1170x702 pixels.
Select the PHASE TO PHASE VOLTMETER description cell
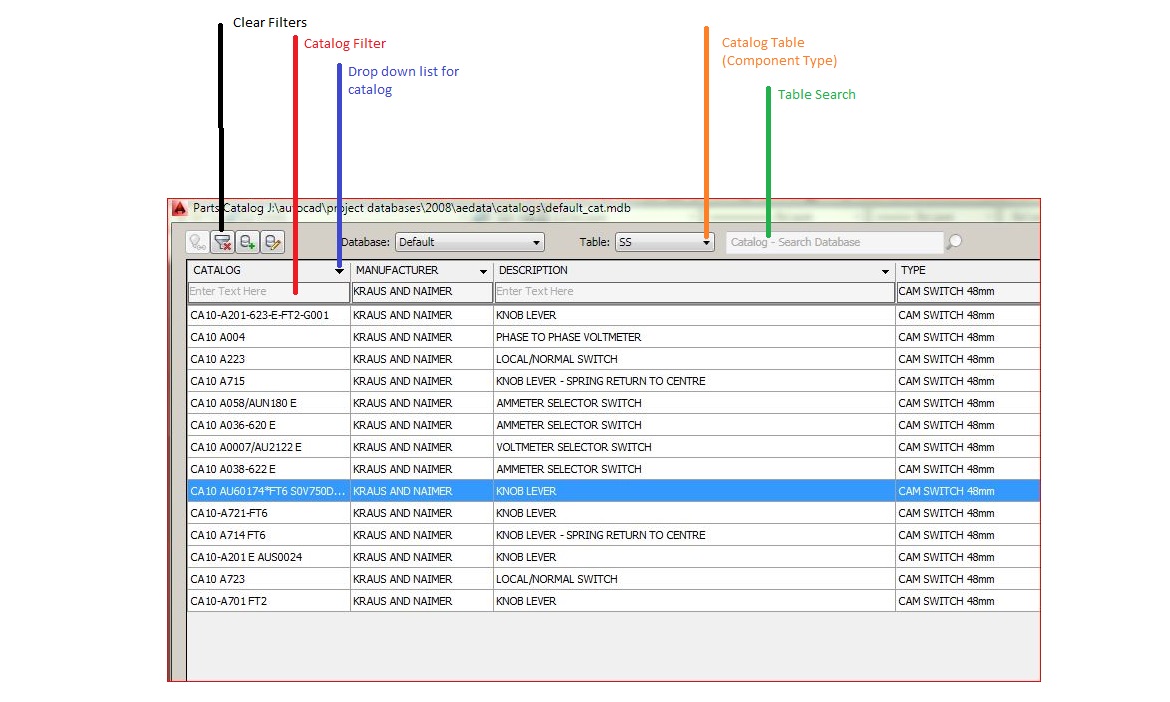(694, 337)
